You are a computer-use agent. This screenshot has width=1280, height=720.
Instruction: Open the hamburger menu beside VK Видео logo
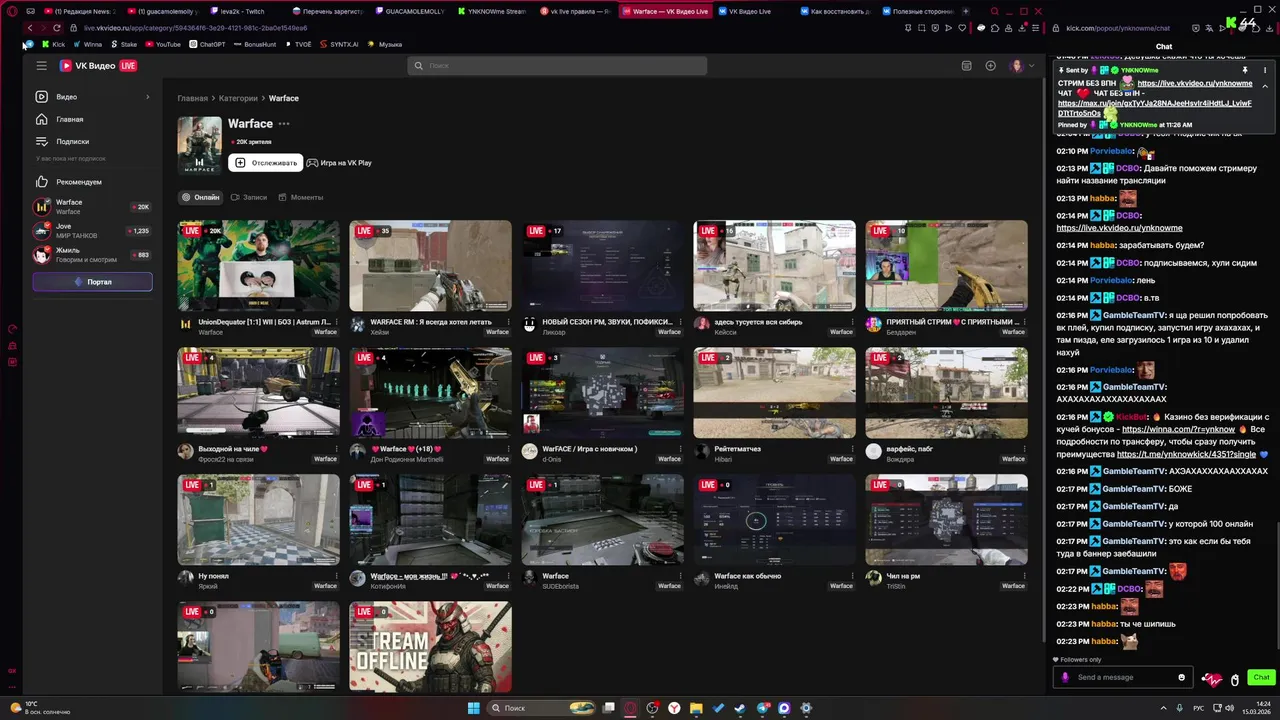[x=41, y=66]
